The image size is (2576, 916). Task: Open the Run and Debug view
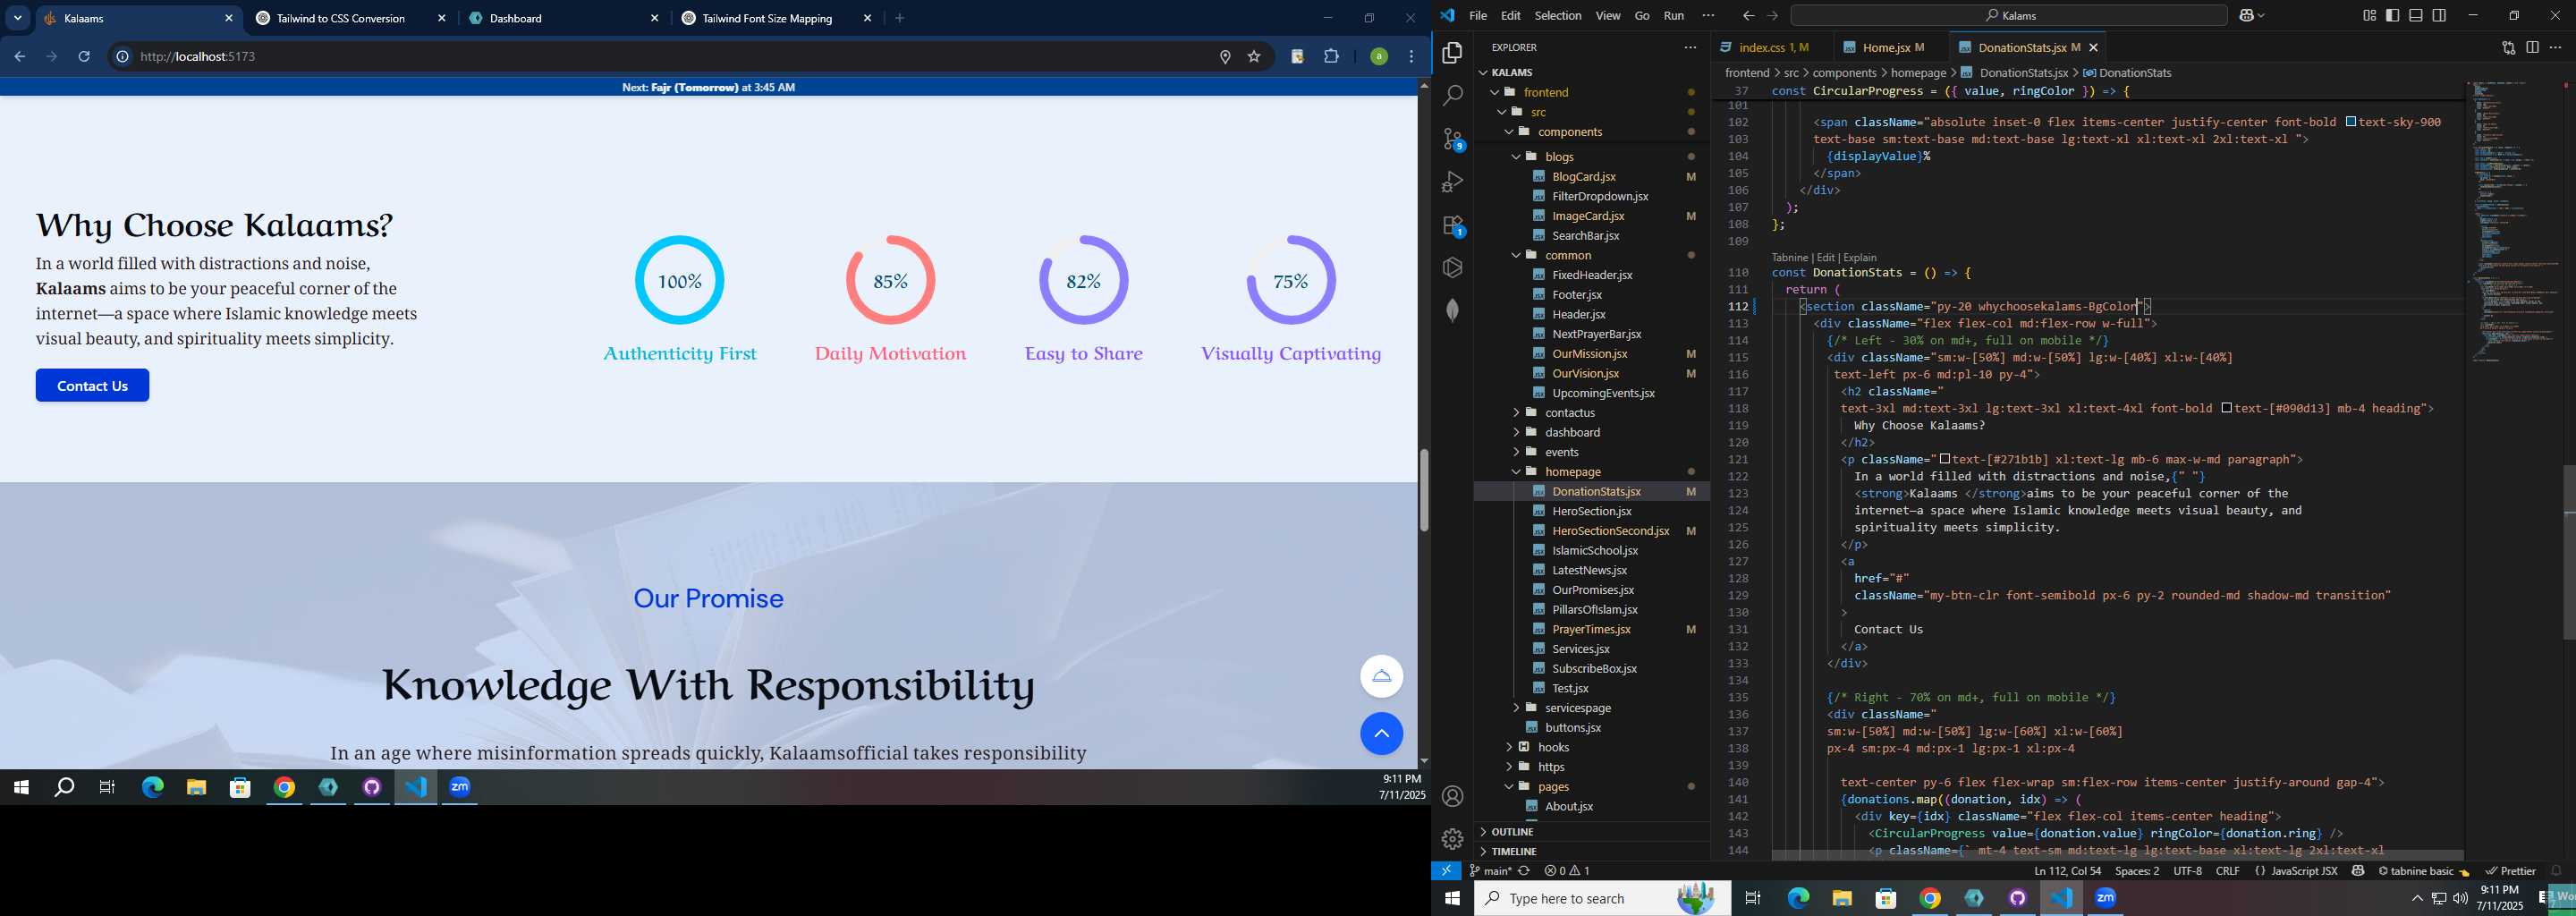click(x=1452, y=182)
